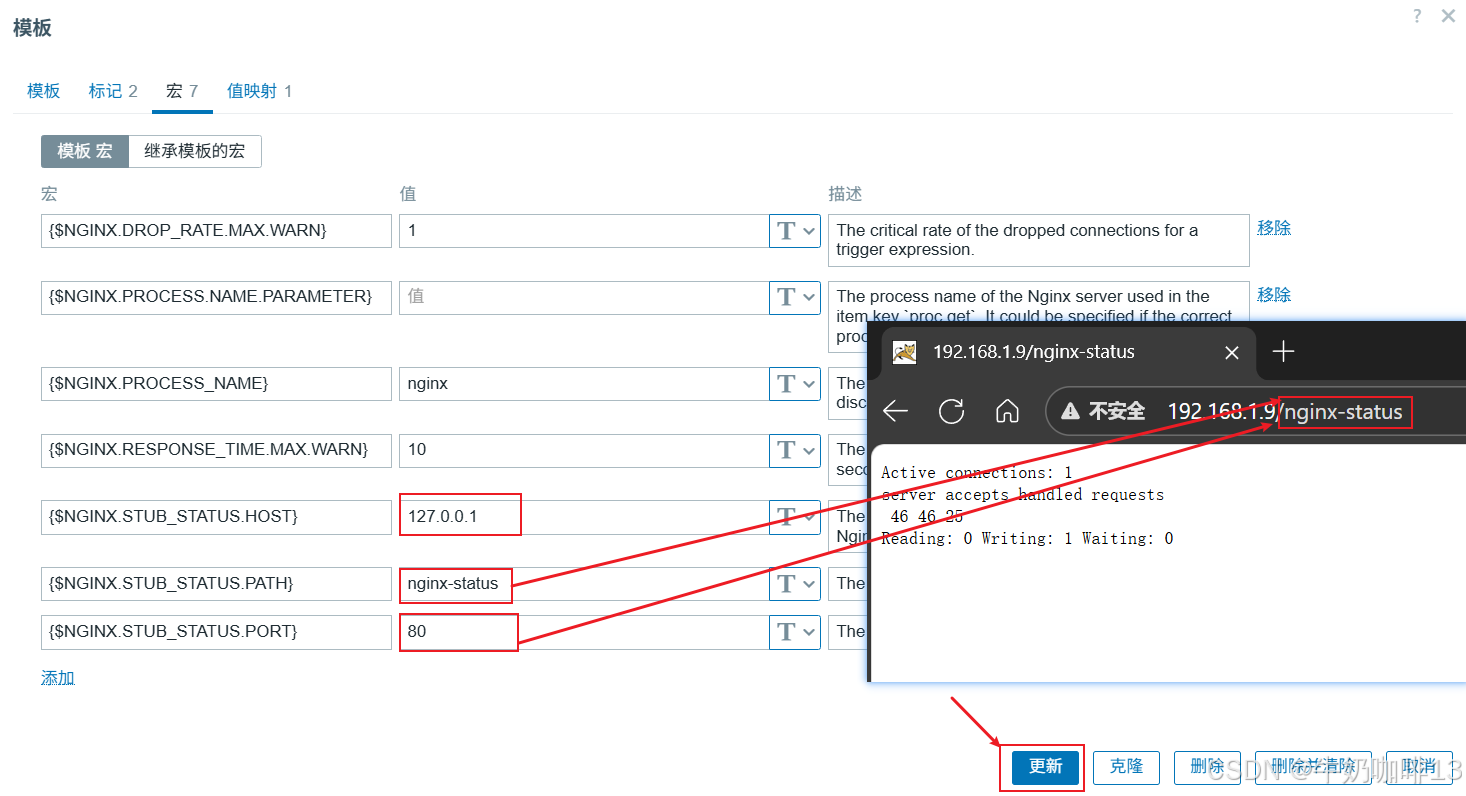Screen dimensions: 1466x796
Task: Go back in the browser window
Action: (895, 412)
